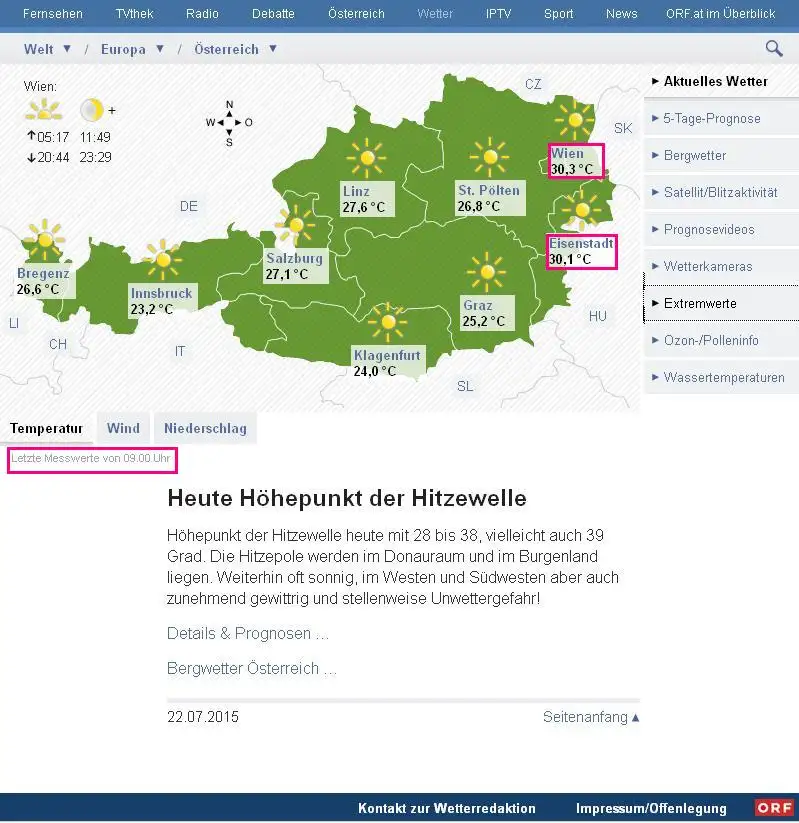
Task: Select the Niederschlag tab
Action: (x=205, y=428)
